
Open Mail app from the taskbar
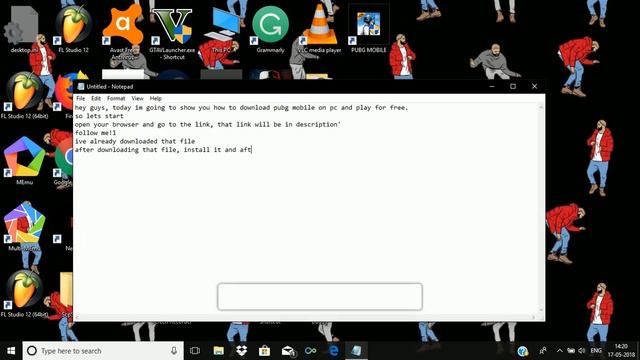288,351
